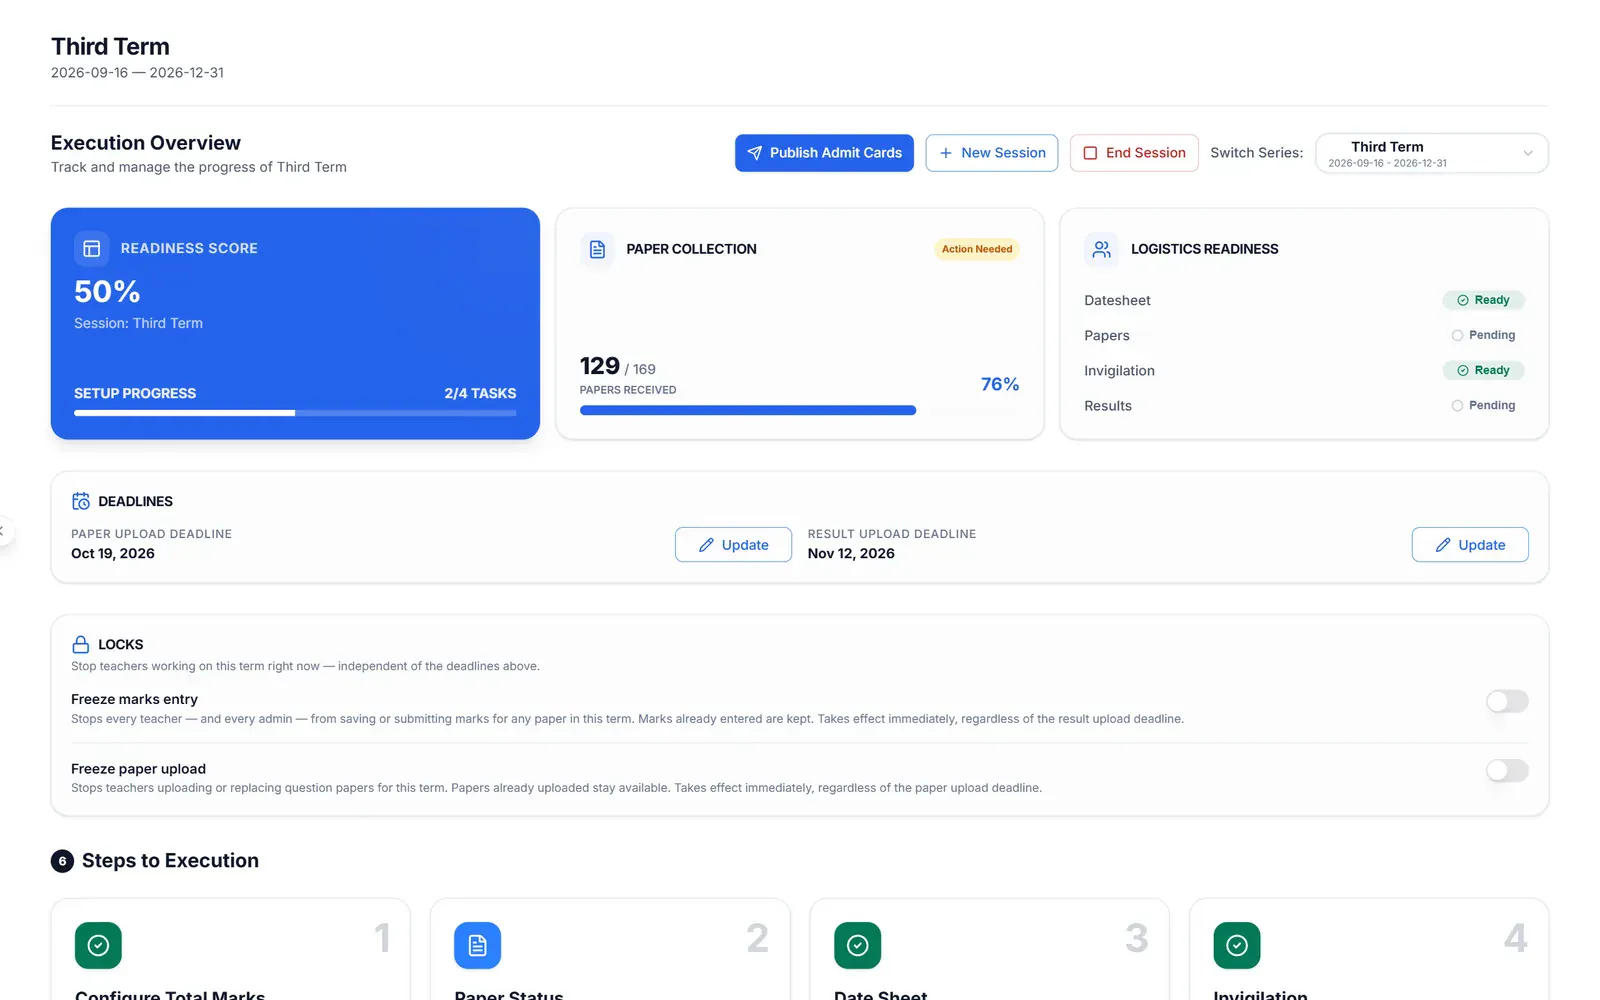Click the Locks padlock icon

tap(81, 645)
